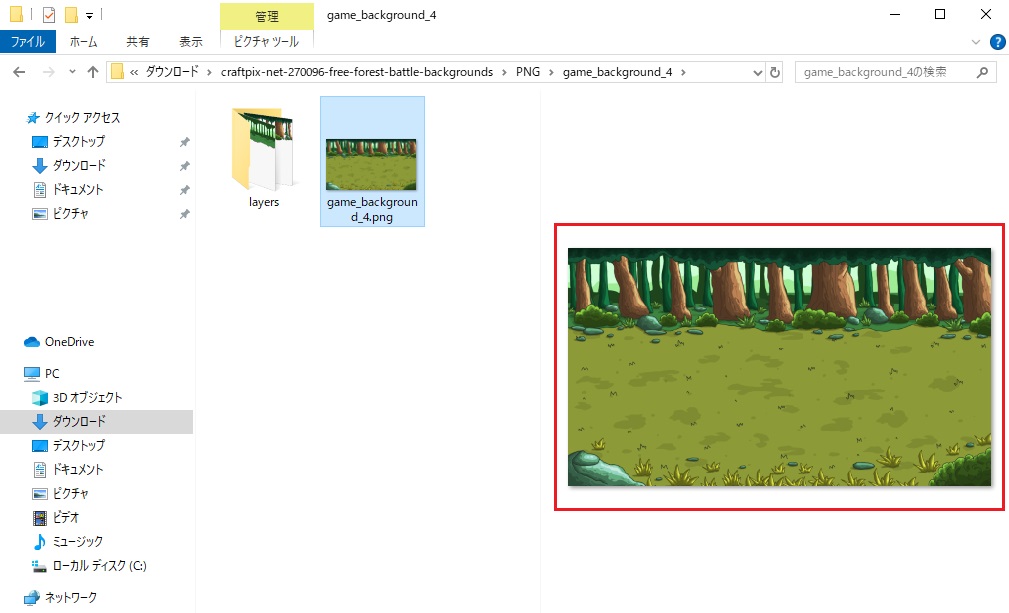Screen dimensions: 1009x613
Task: Click the pin icon beside デスクトップ
Action: pos(184,142)
